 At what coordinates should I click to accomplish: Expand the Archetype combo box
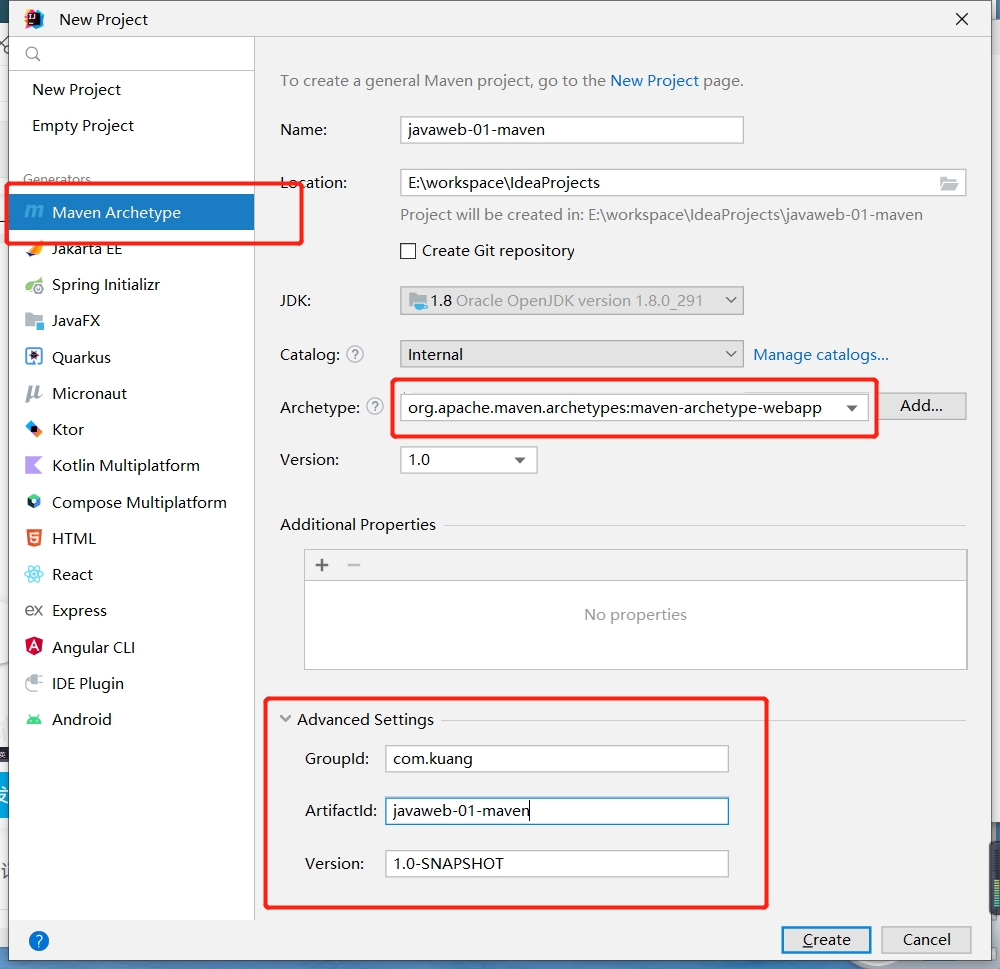point(852,408)
